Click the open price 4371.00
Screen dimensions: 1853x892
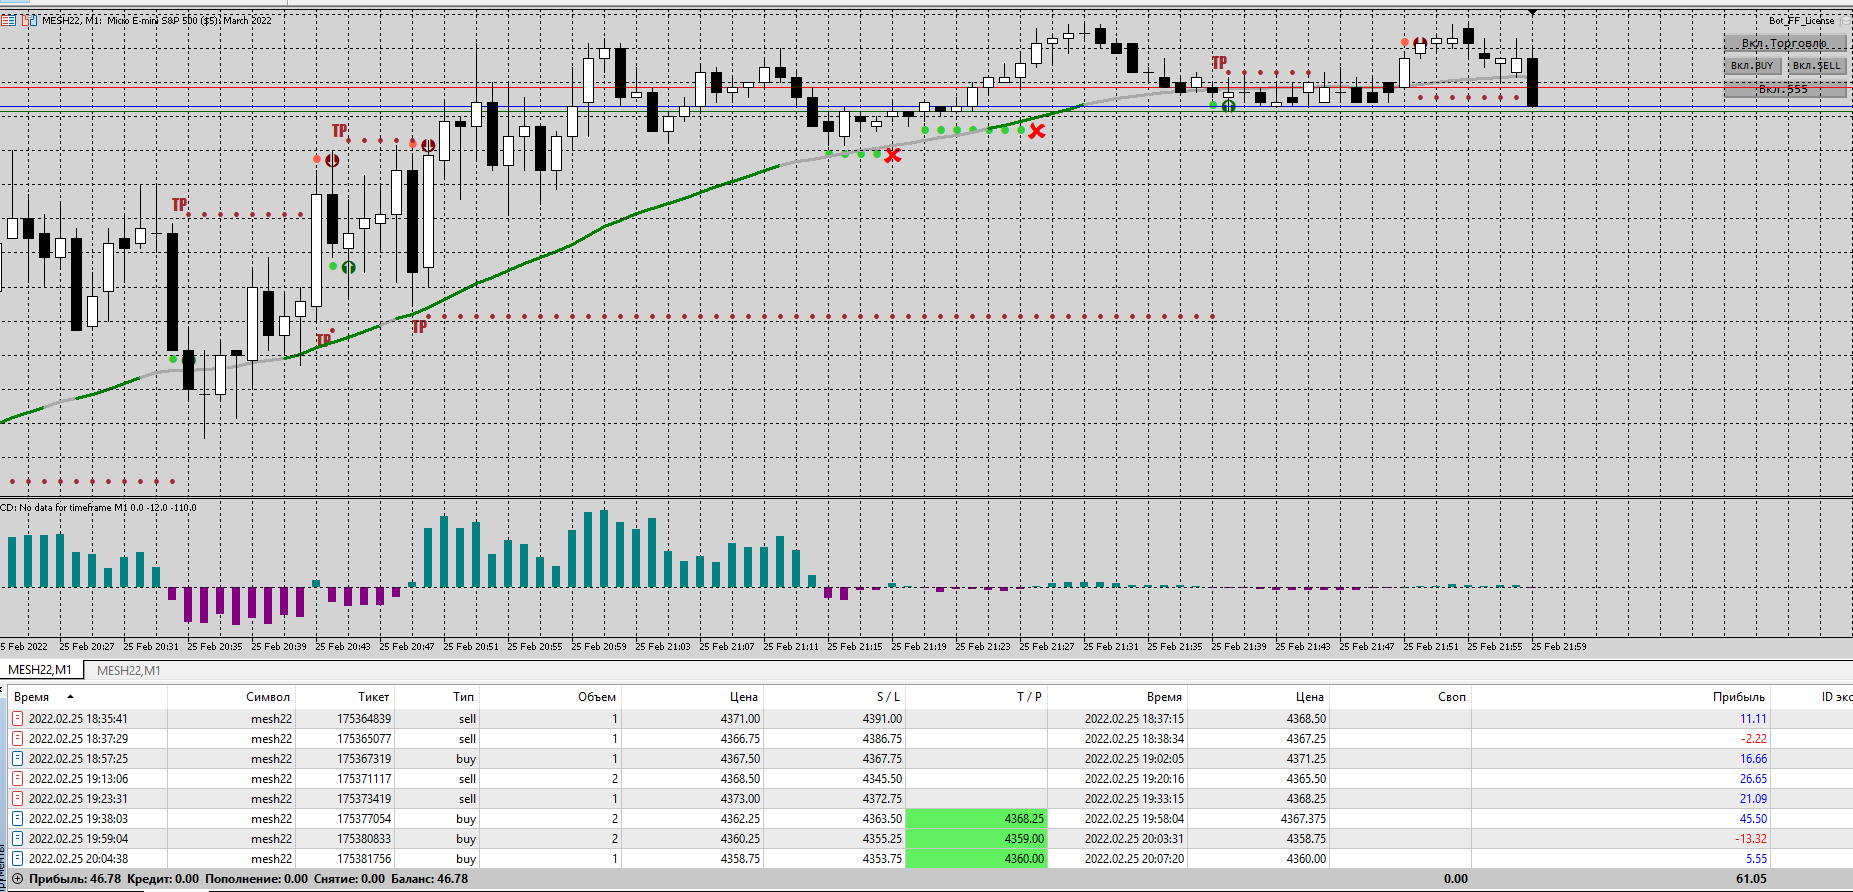click(740, 719)
